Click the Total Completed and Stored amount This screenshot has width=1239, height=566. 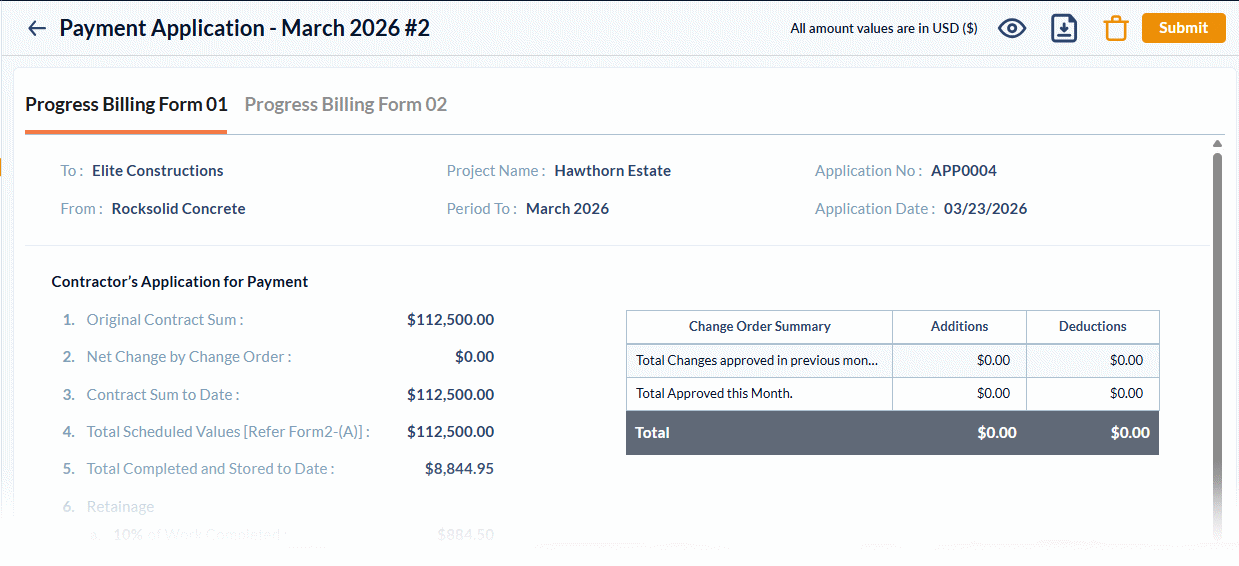pos(459,468)
